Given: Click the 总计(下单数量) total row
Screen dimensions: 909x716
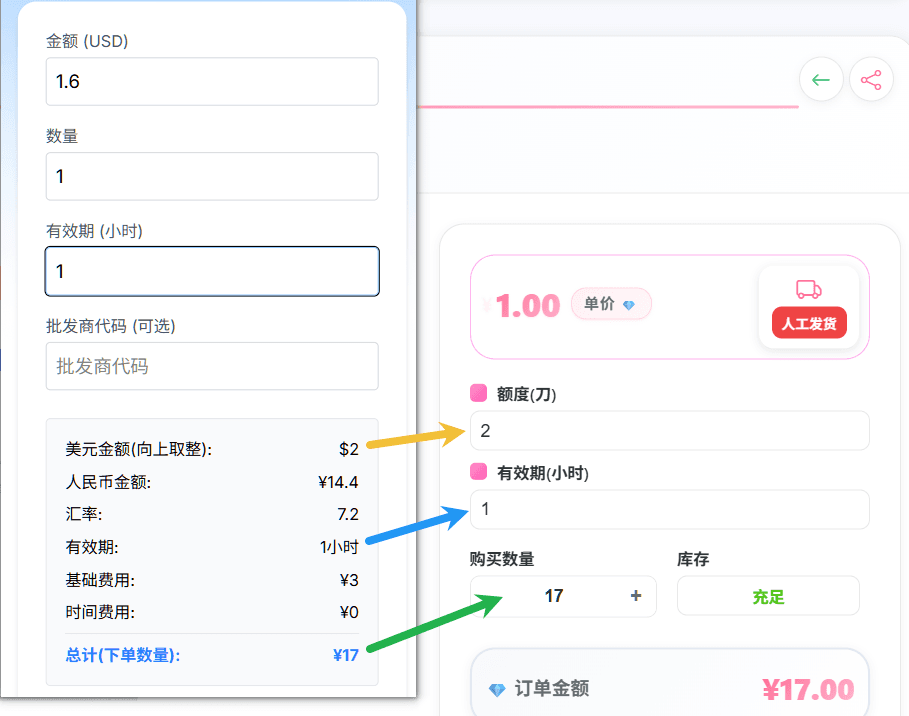Looking at the screenshot, I should [212, 656].
